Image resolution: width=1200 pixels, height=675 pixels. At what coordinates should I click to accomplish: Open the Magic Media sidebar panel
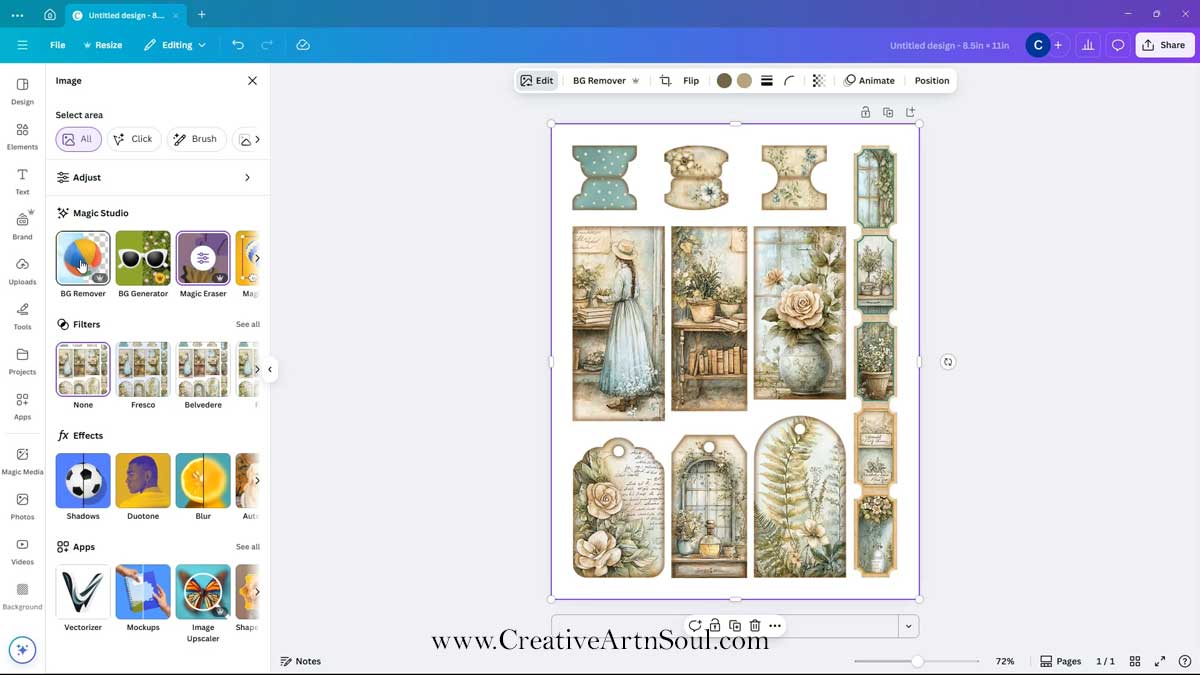22,461
